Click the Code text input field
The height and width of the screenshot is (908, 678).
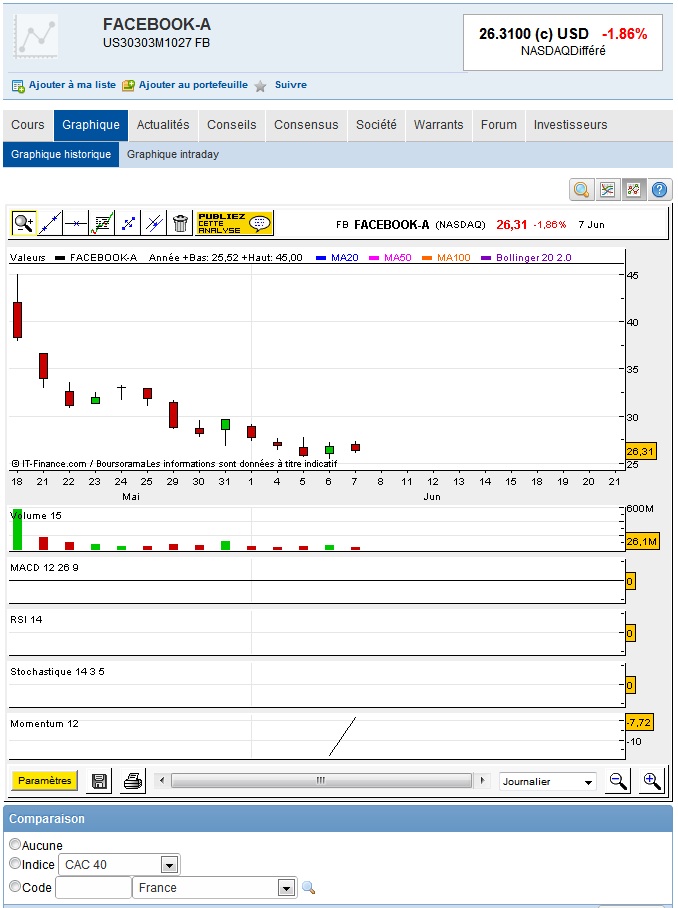[93, 888]
